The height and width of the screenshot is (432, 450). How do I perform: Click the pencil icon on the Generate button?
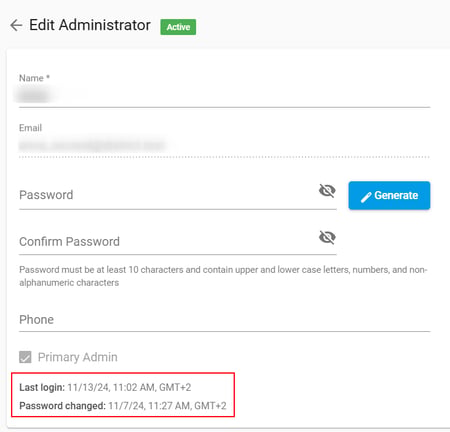[366, 197]
